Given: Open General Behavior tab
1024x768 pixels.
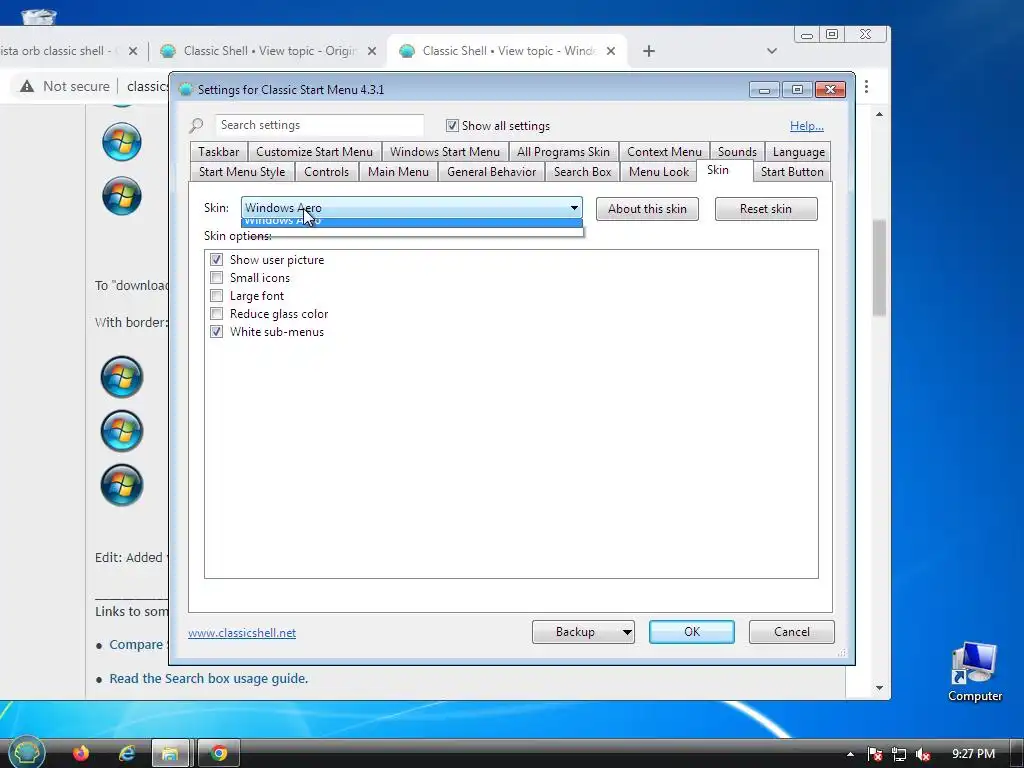Looking at the screenshot, I should pyautogui.click(x=491, y=172).
